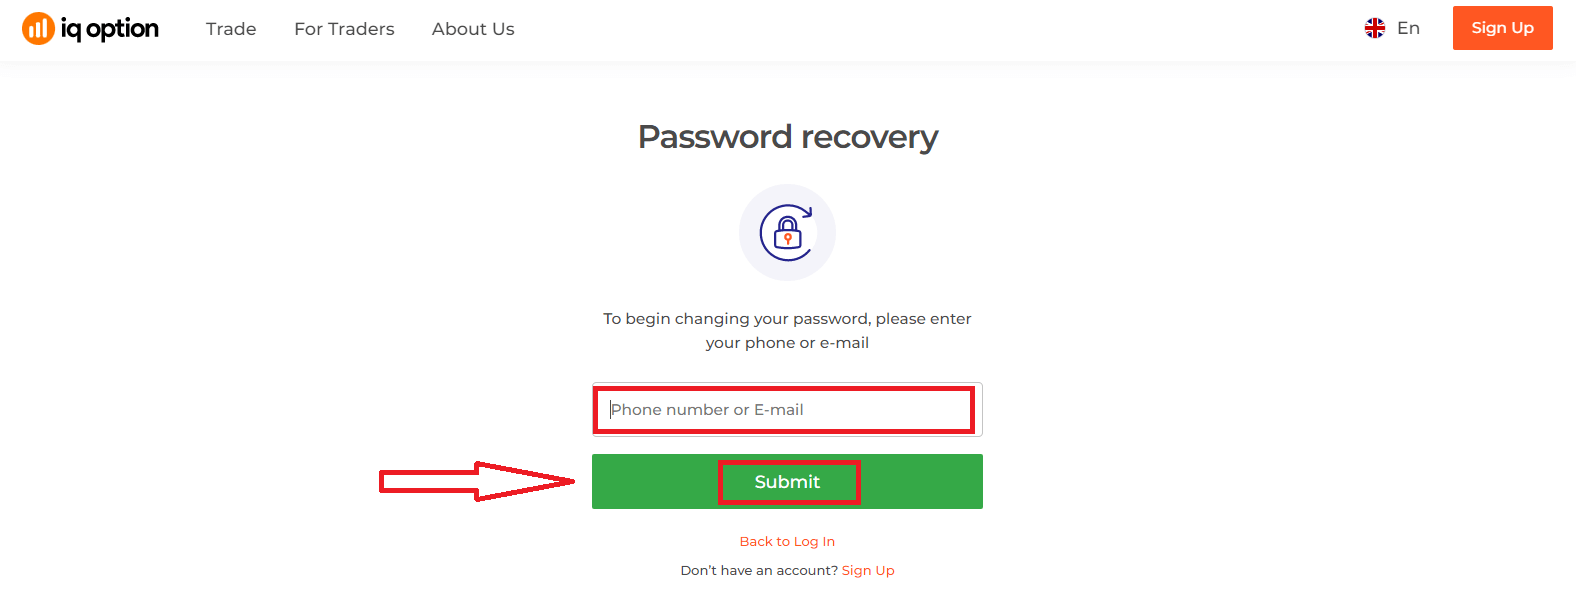Click the UK flag language icon
This screenshot has width=1576, height=597.
pos(1375,28)
